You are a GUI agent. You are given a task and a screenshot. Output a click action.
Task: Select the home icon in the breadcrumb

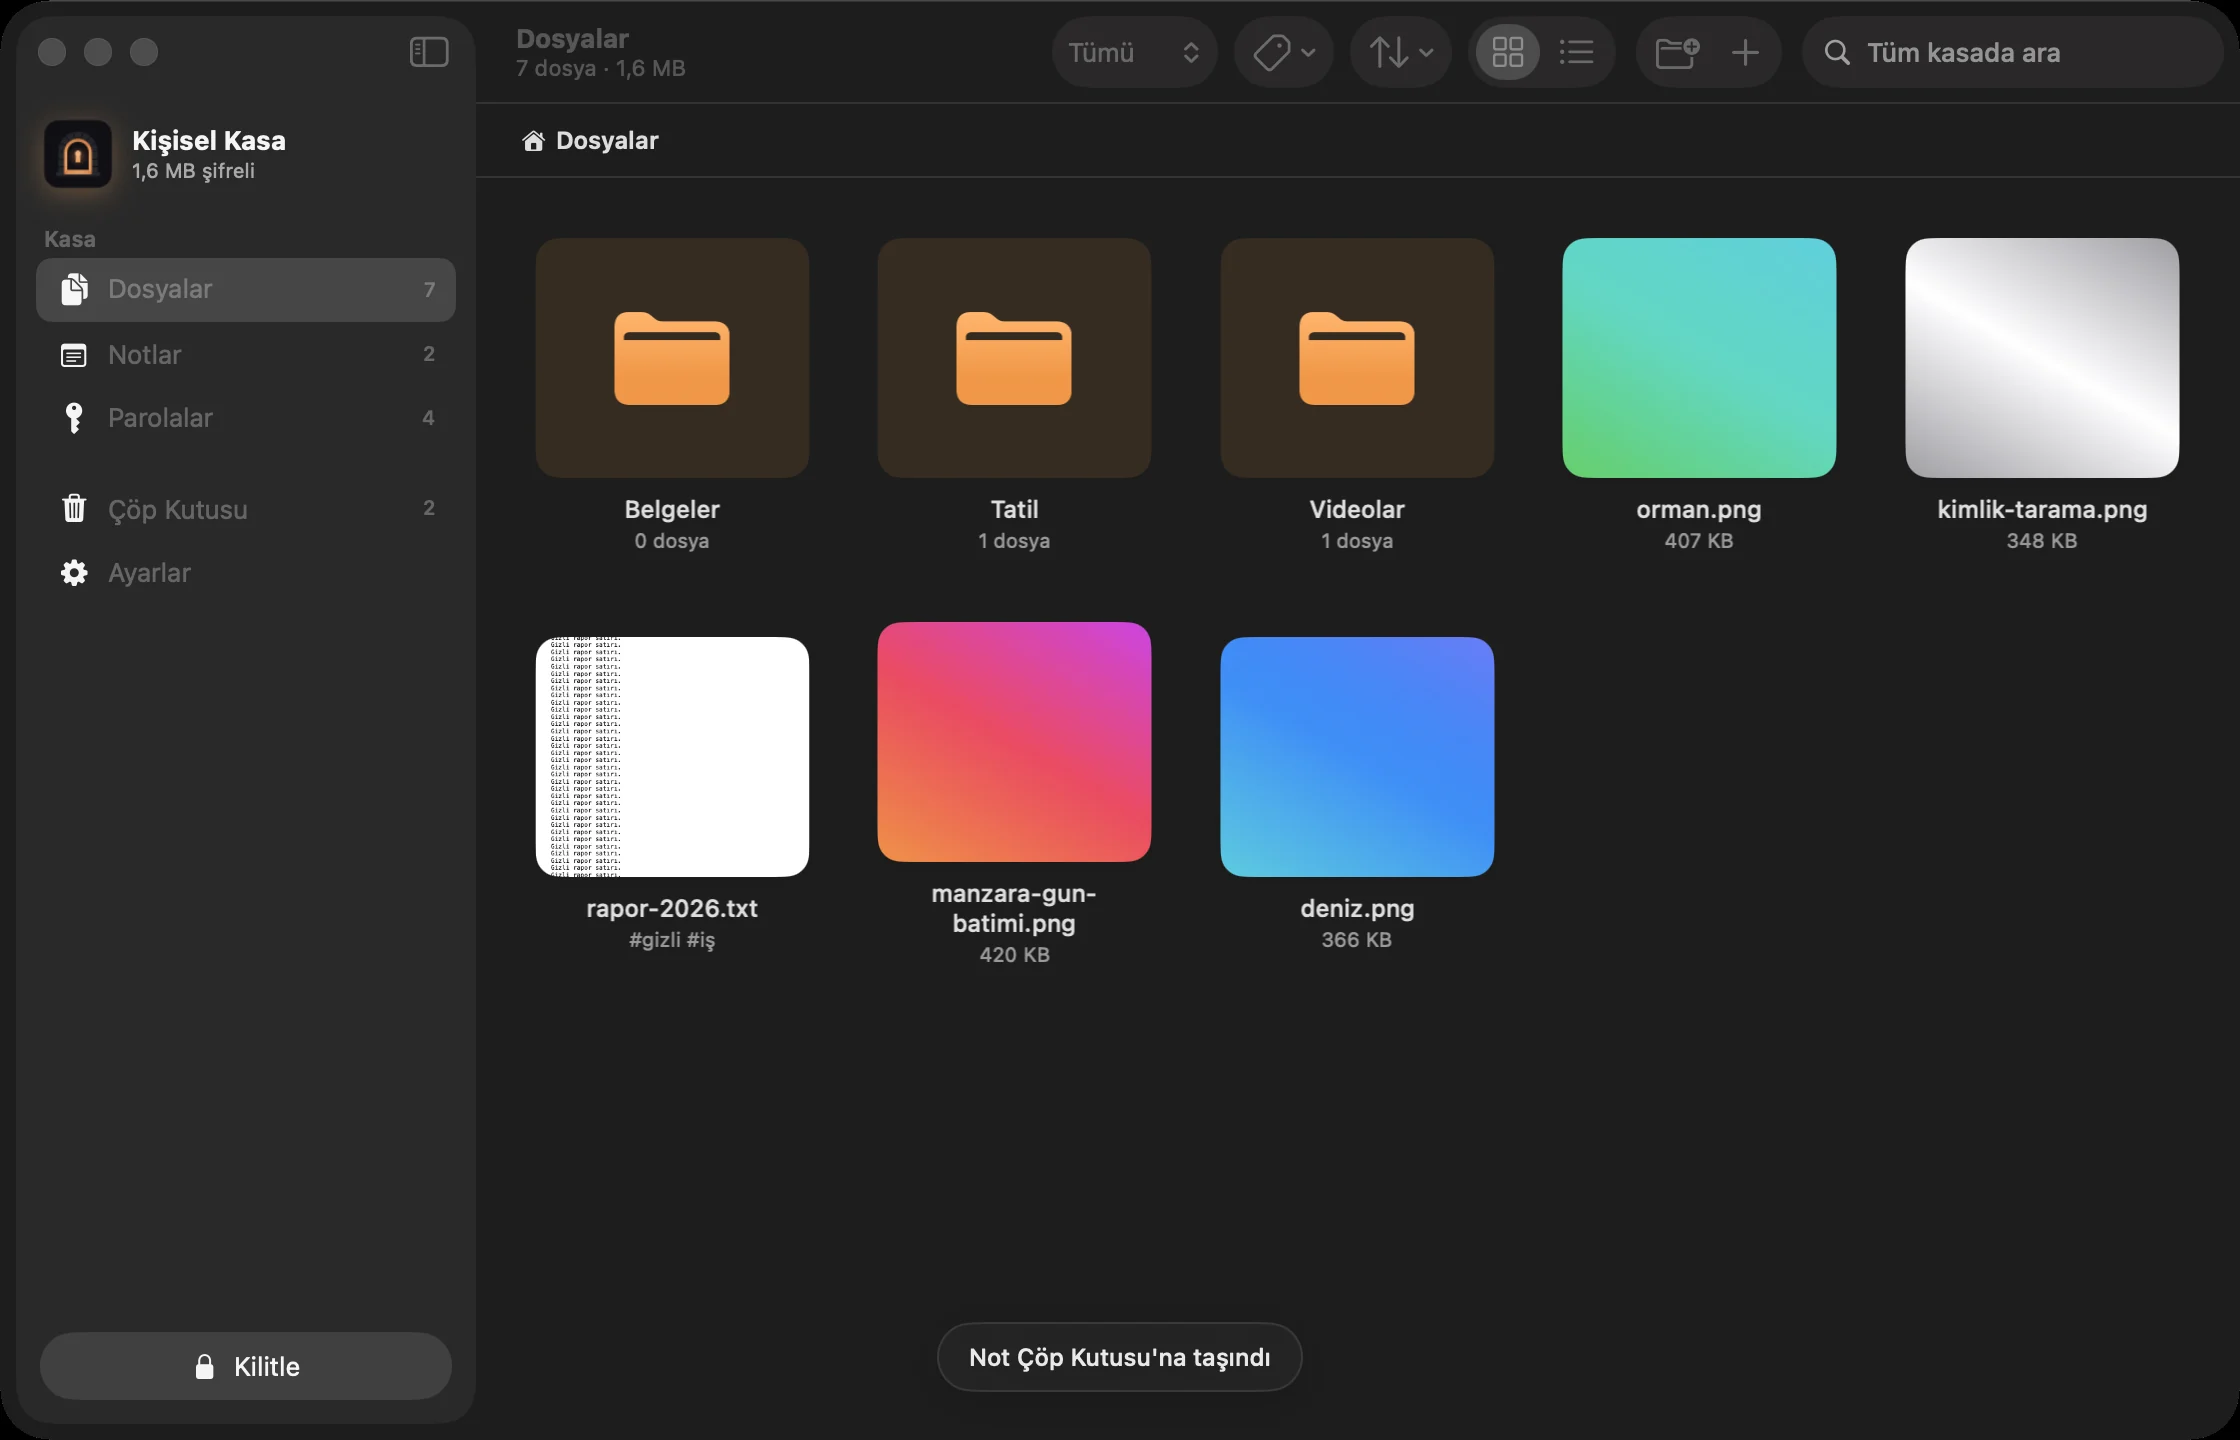click(x=533, y=141)
